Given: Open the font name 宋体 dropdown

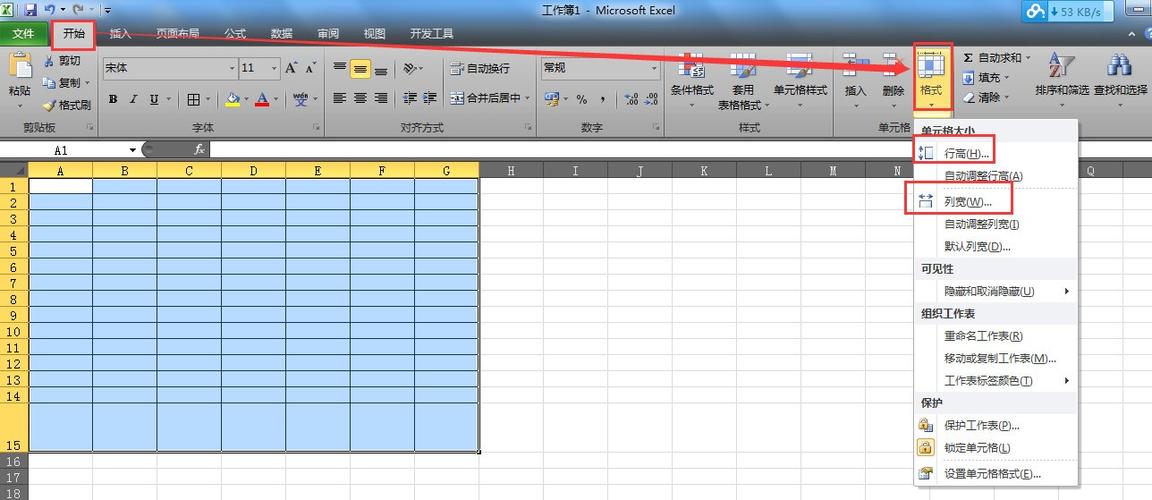Looking at the screenshot, I should pos(232,68).
